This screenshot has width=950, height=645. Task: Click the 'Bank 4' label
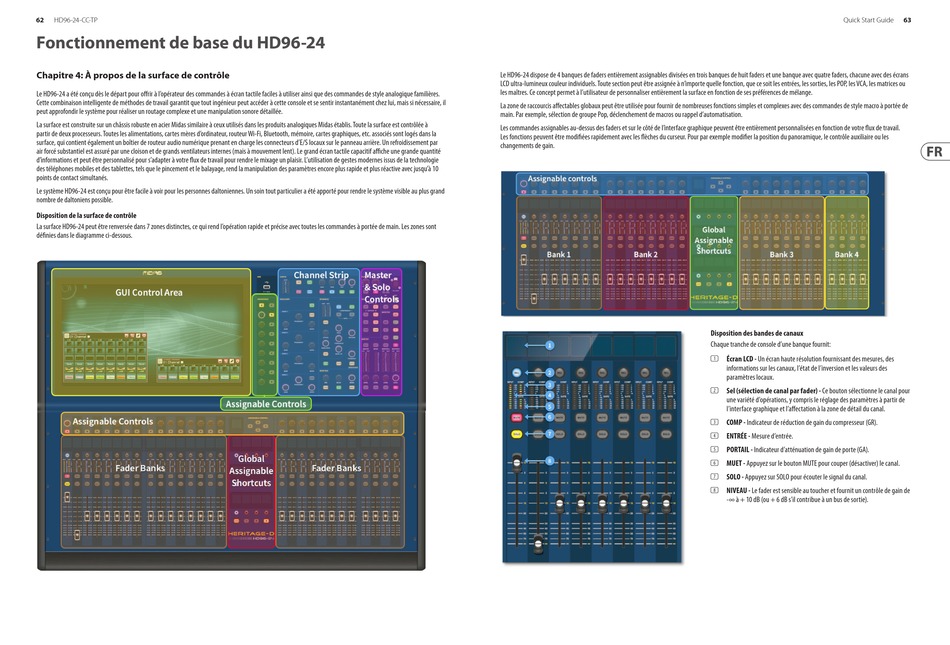846,254
